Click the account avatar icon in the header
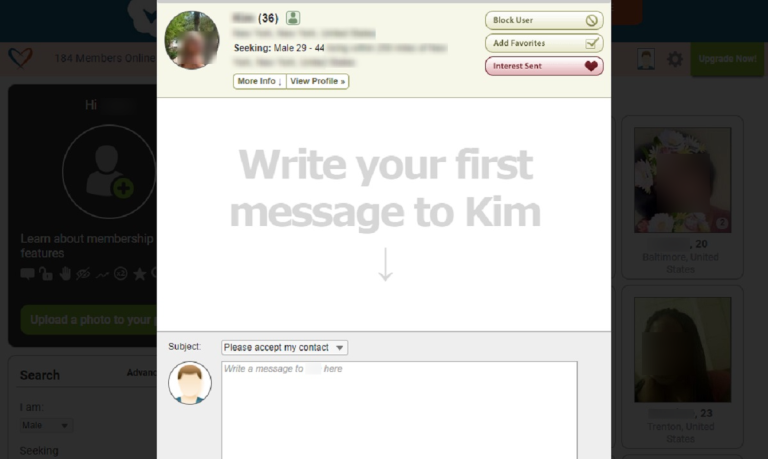768x459 pixels. (646, 59)
